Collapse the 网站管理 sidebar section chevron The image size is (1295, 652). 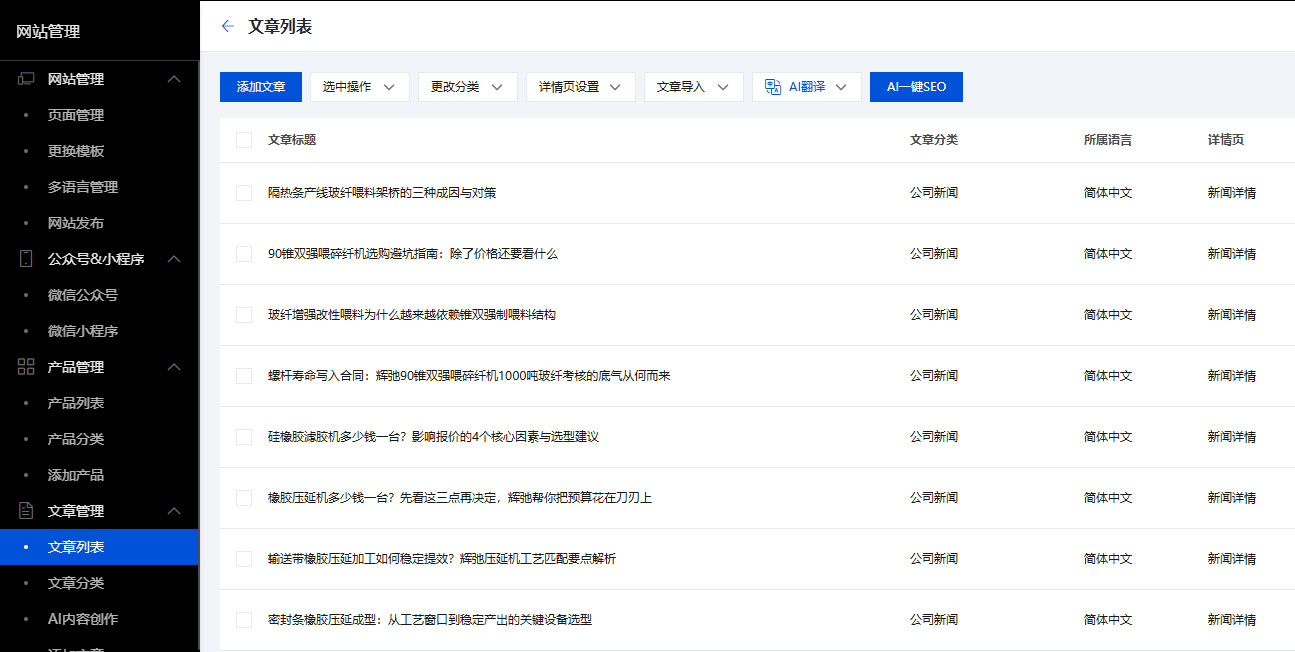(174, 79)
